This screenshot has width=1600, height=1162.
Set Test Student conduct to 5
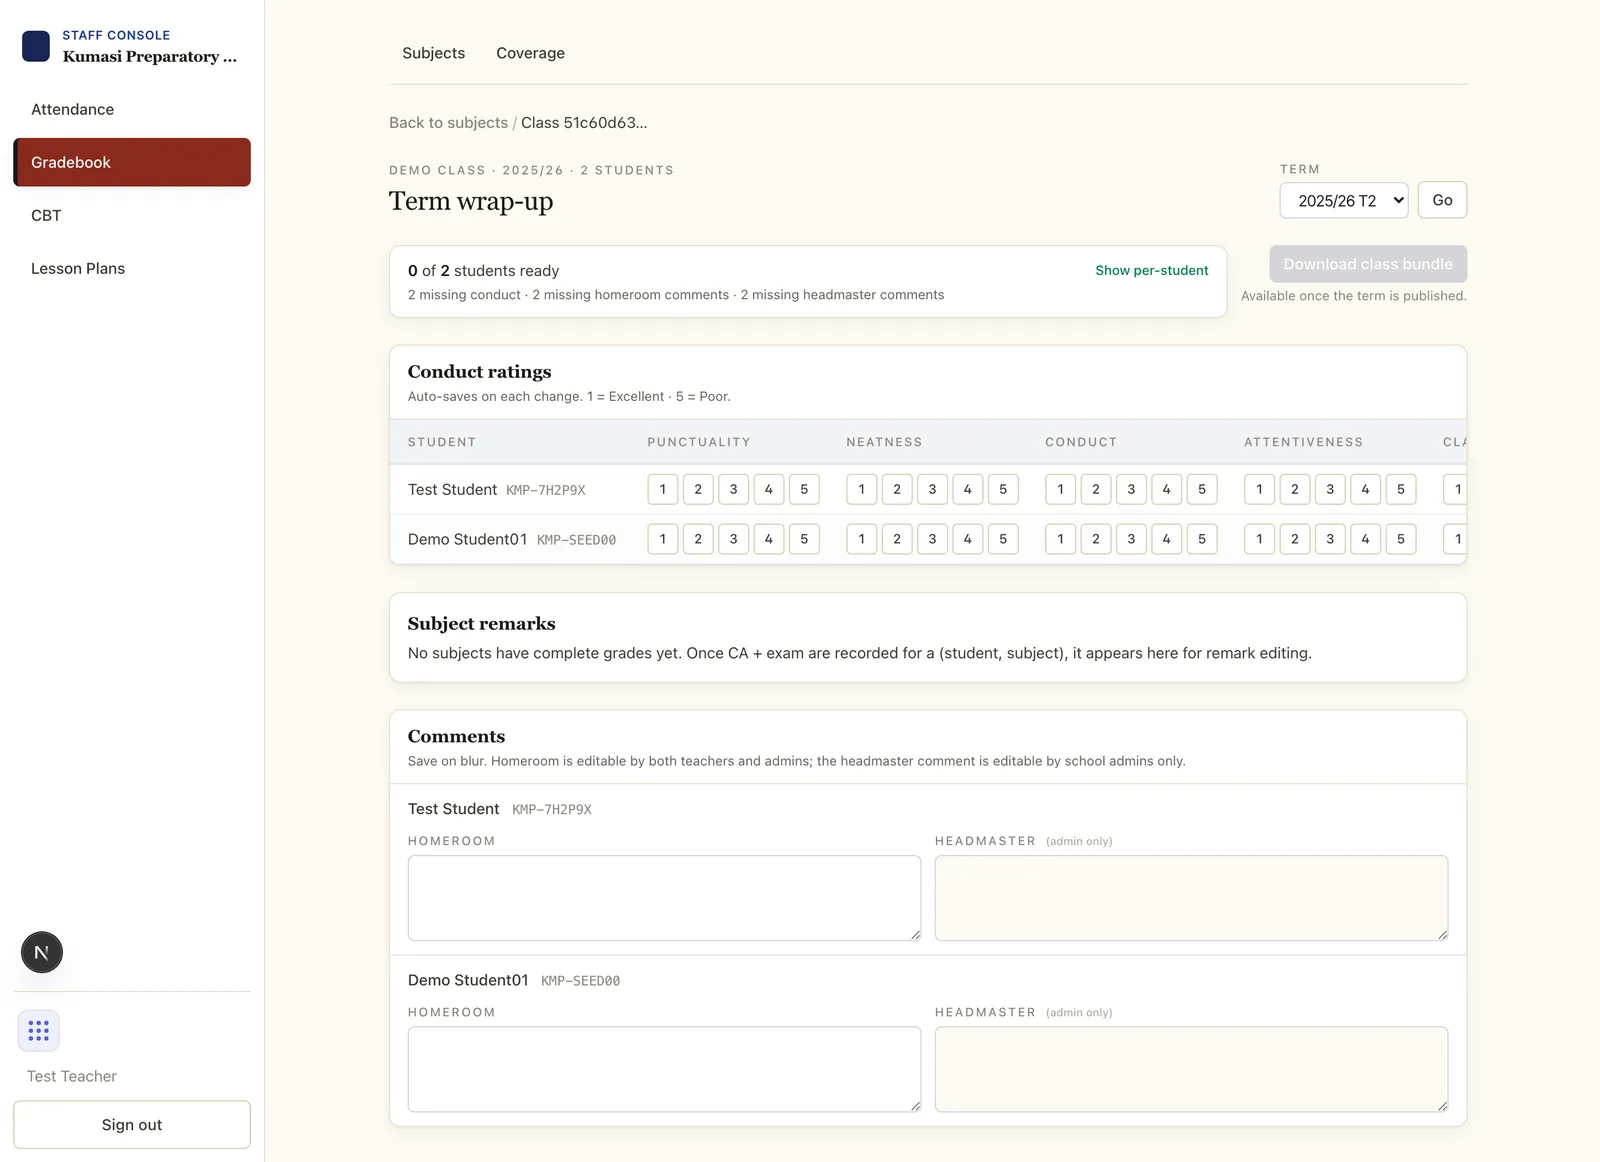tap(1202, 489)
